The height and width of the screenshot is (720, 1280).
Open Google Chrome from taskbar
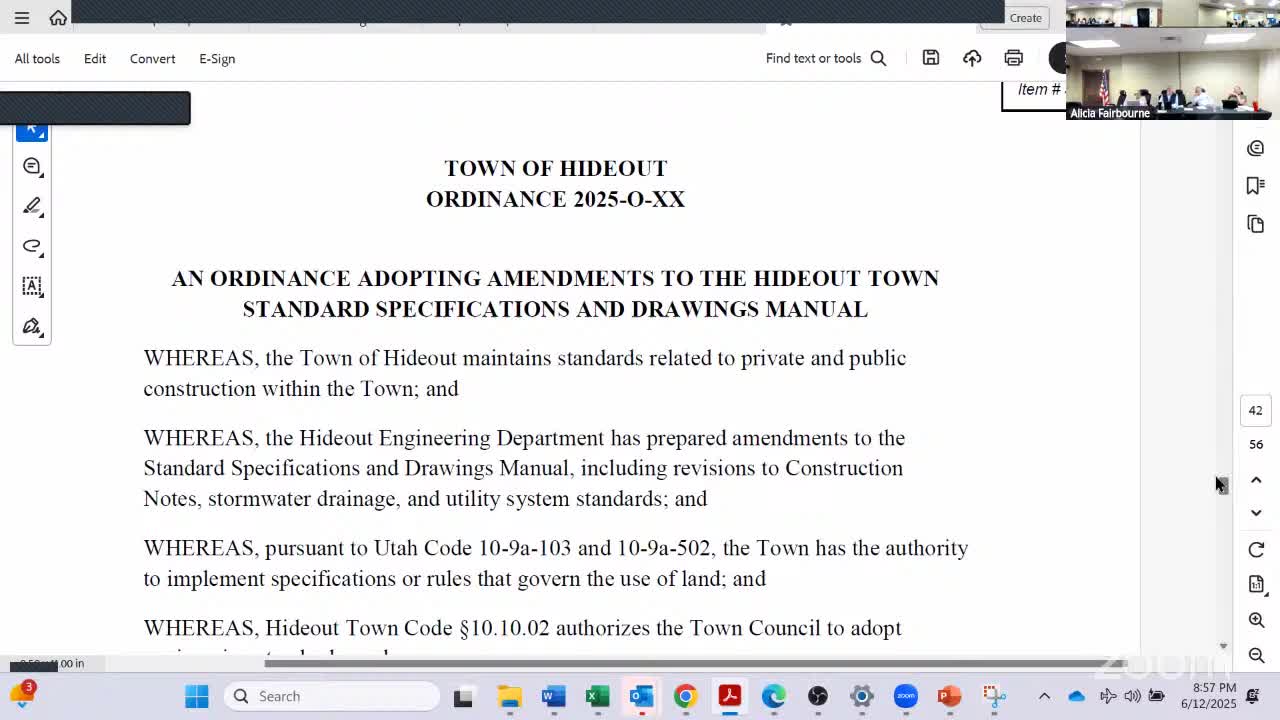click(x=685, y=696)
